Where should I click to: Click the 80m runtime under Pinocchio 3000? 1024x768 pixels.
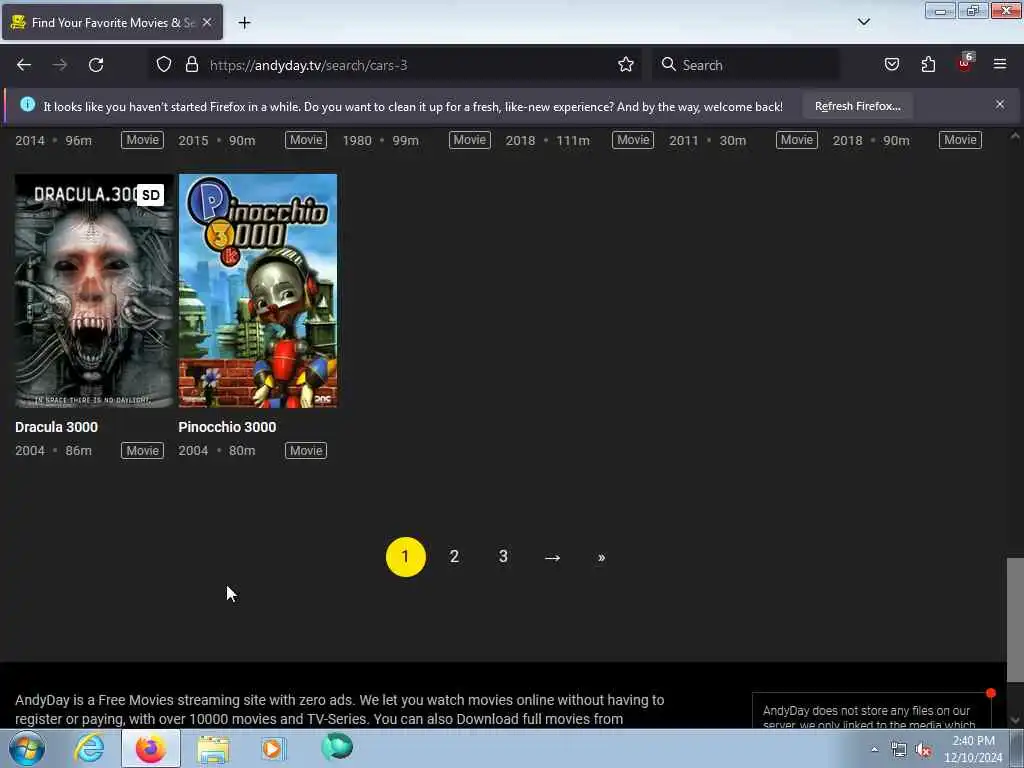pos(242,451)
